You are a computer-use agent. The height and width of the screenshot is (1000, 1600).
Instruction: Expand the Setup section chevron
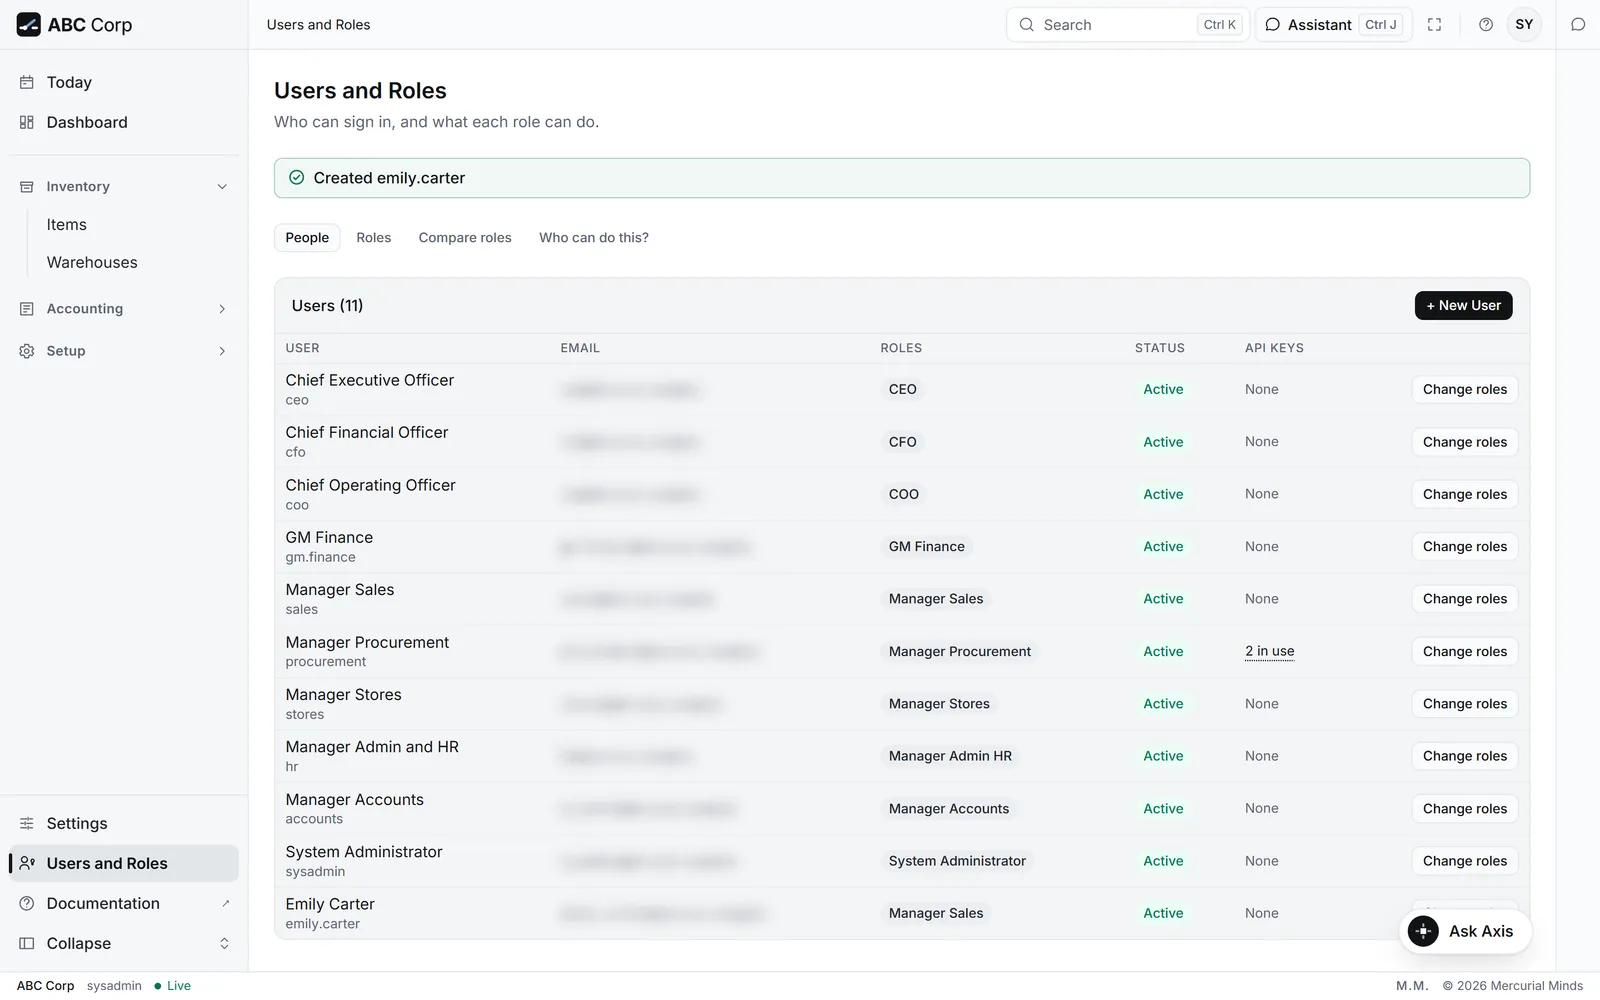(222, 351)
